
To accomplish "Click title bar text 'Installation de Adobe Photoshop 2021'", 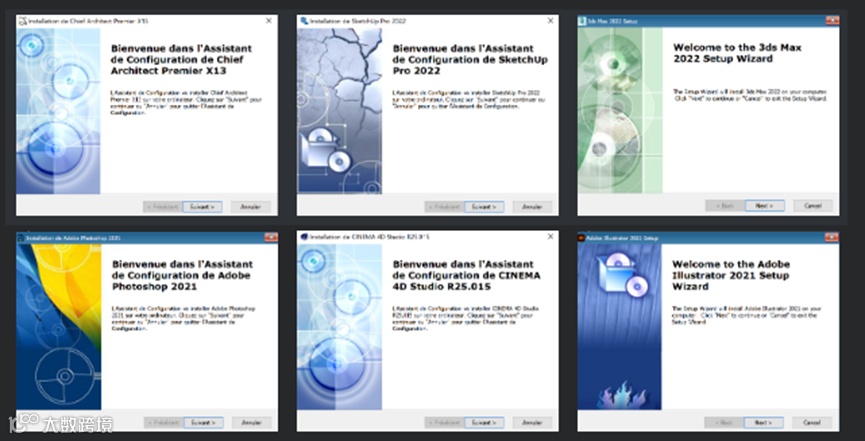I will [73, 238].
